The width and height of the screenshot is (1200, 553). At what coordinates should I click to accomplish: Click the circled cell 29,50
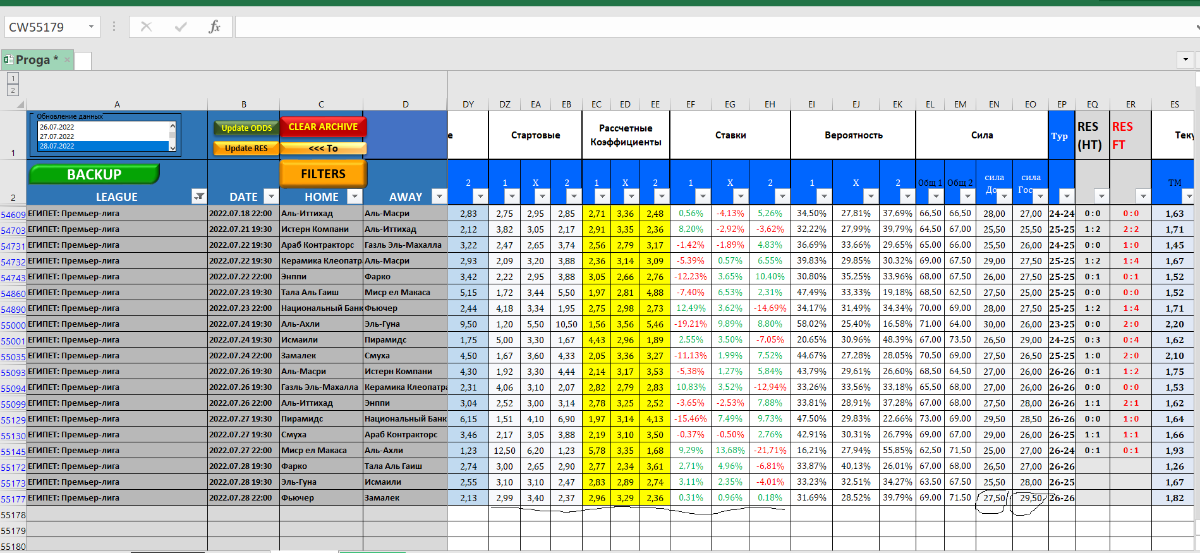pyautogui.click(x=1030, y=497)
